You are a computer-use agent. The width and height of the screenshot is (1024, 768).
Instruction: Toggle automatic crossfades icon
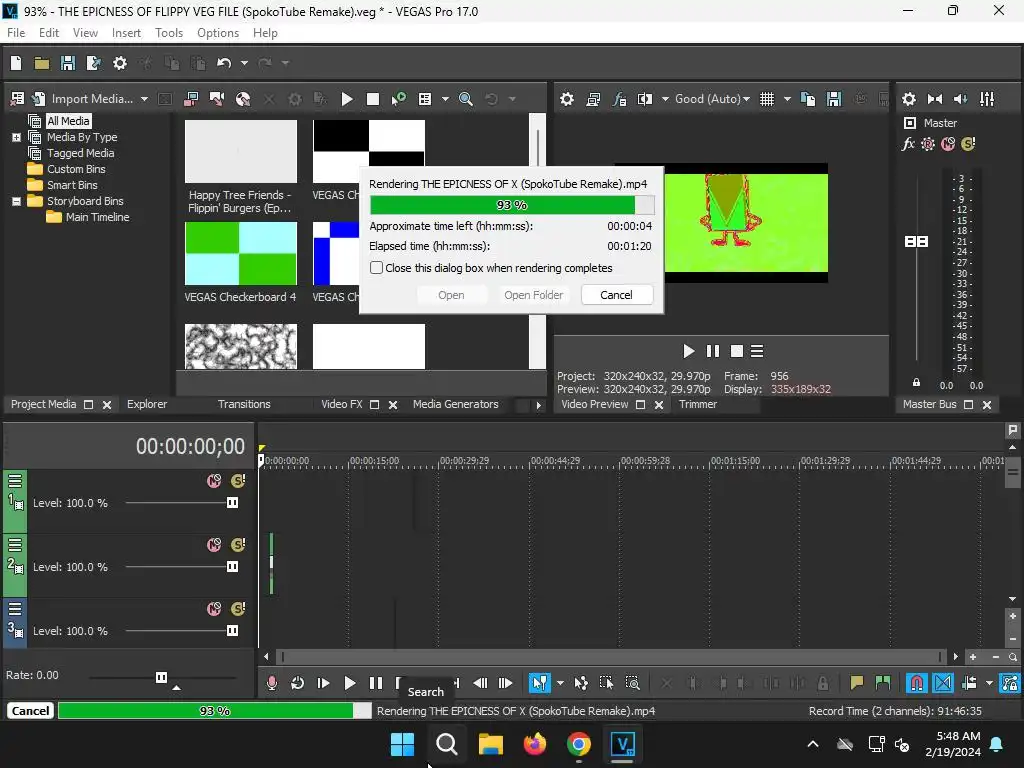943,683
